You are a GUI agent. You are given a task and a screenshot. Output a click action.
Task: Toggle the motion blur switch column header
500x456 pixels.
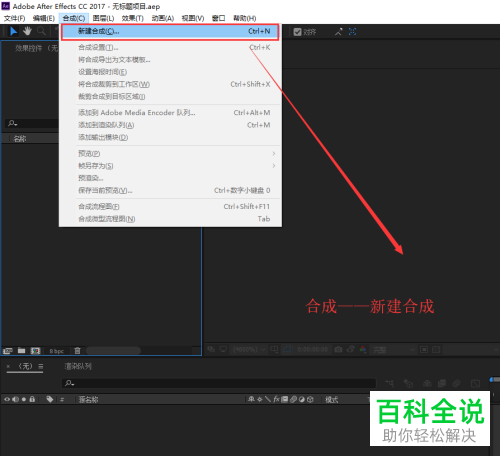point(293,399)
